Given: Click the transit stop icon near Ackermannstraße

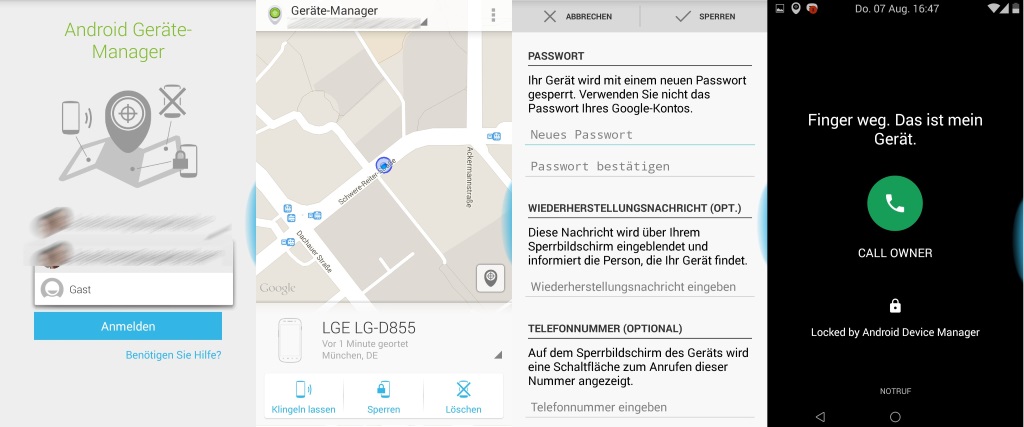Looking at the screenshot, I should [x=494, y=136].
